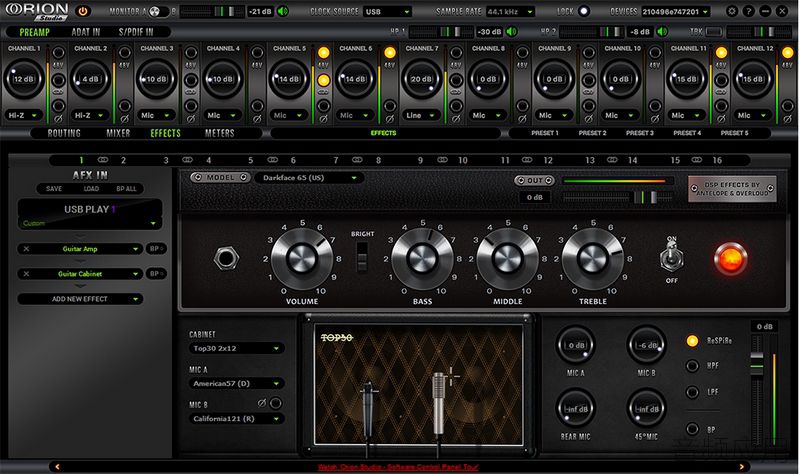Open the Clock Source USB dropdown
The width and height of the screenshot is (800, 474).
[388, 11]
